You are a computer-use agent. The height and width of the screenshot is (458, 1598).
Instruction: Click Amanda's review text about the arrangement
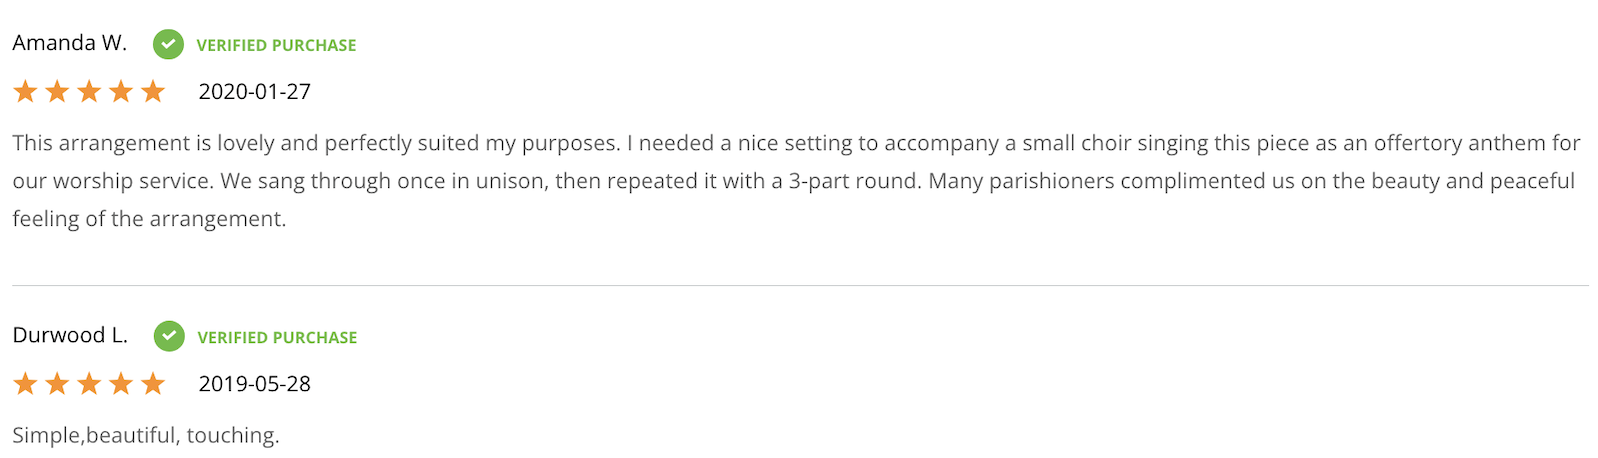(x=797, y=181)
